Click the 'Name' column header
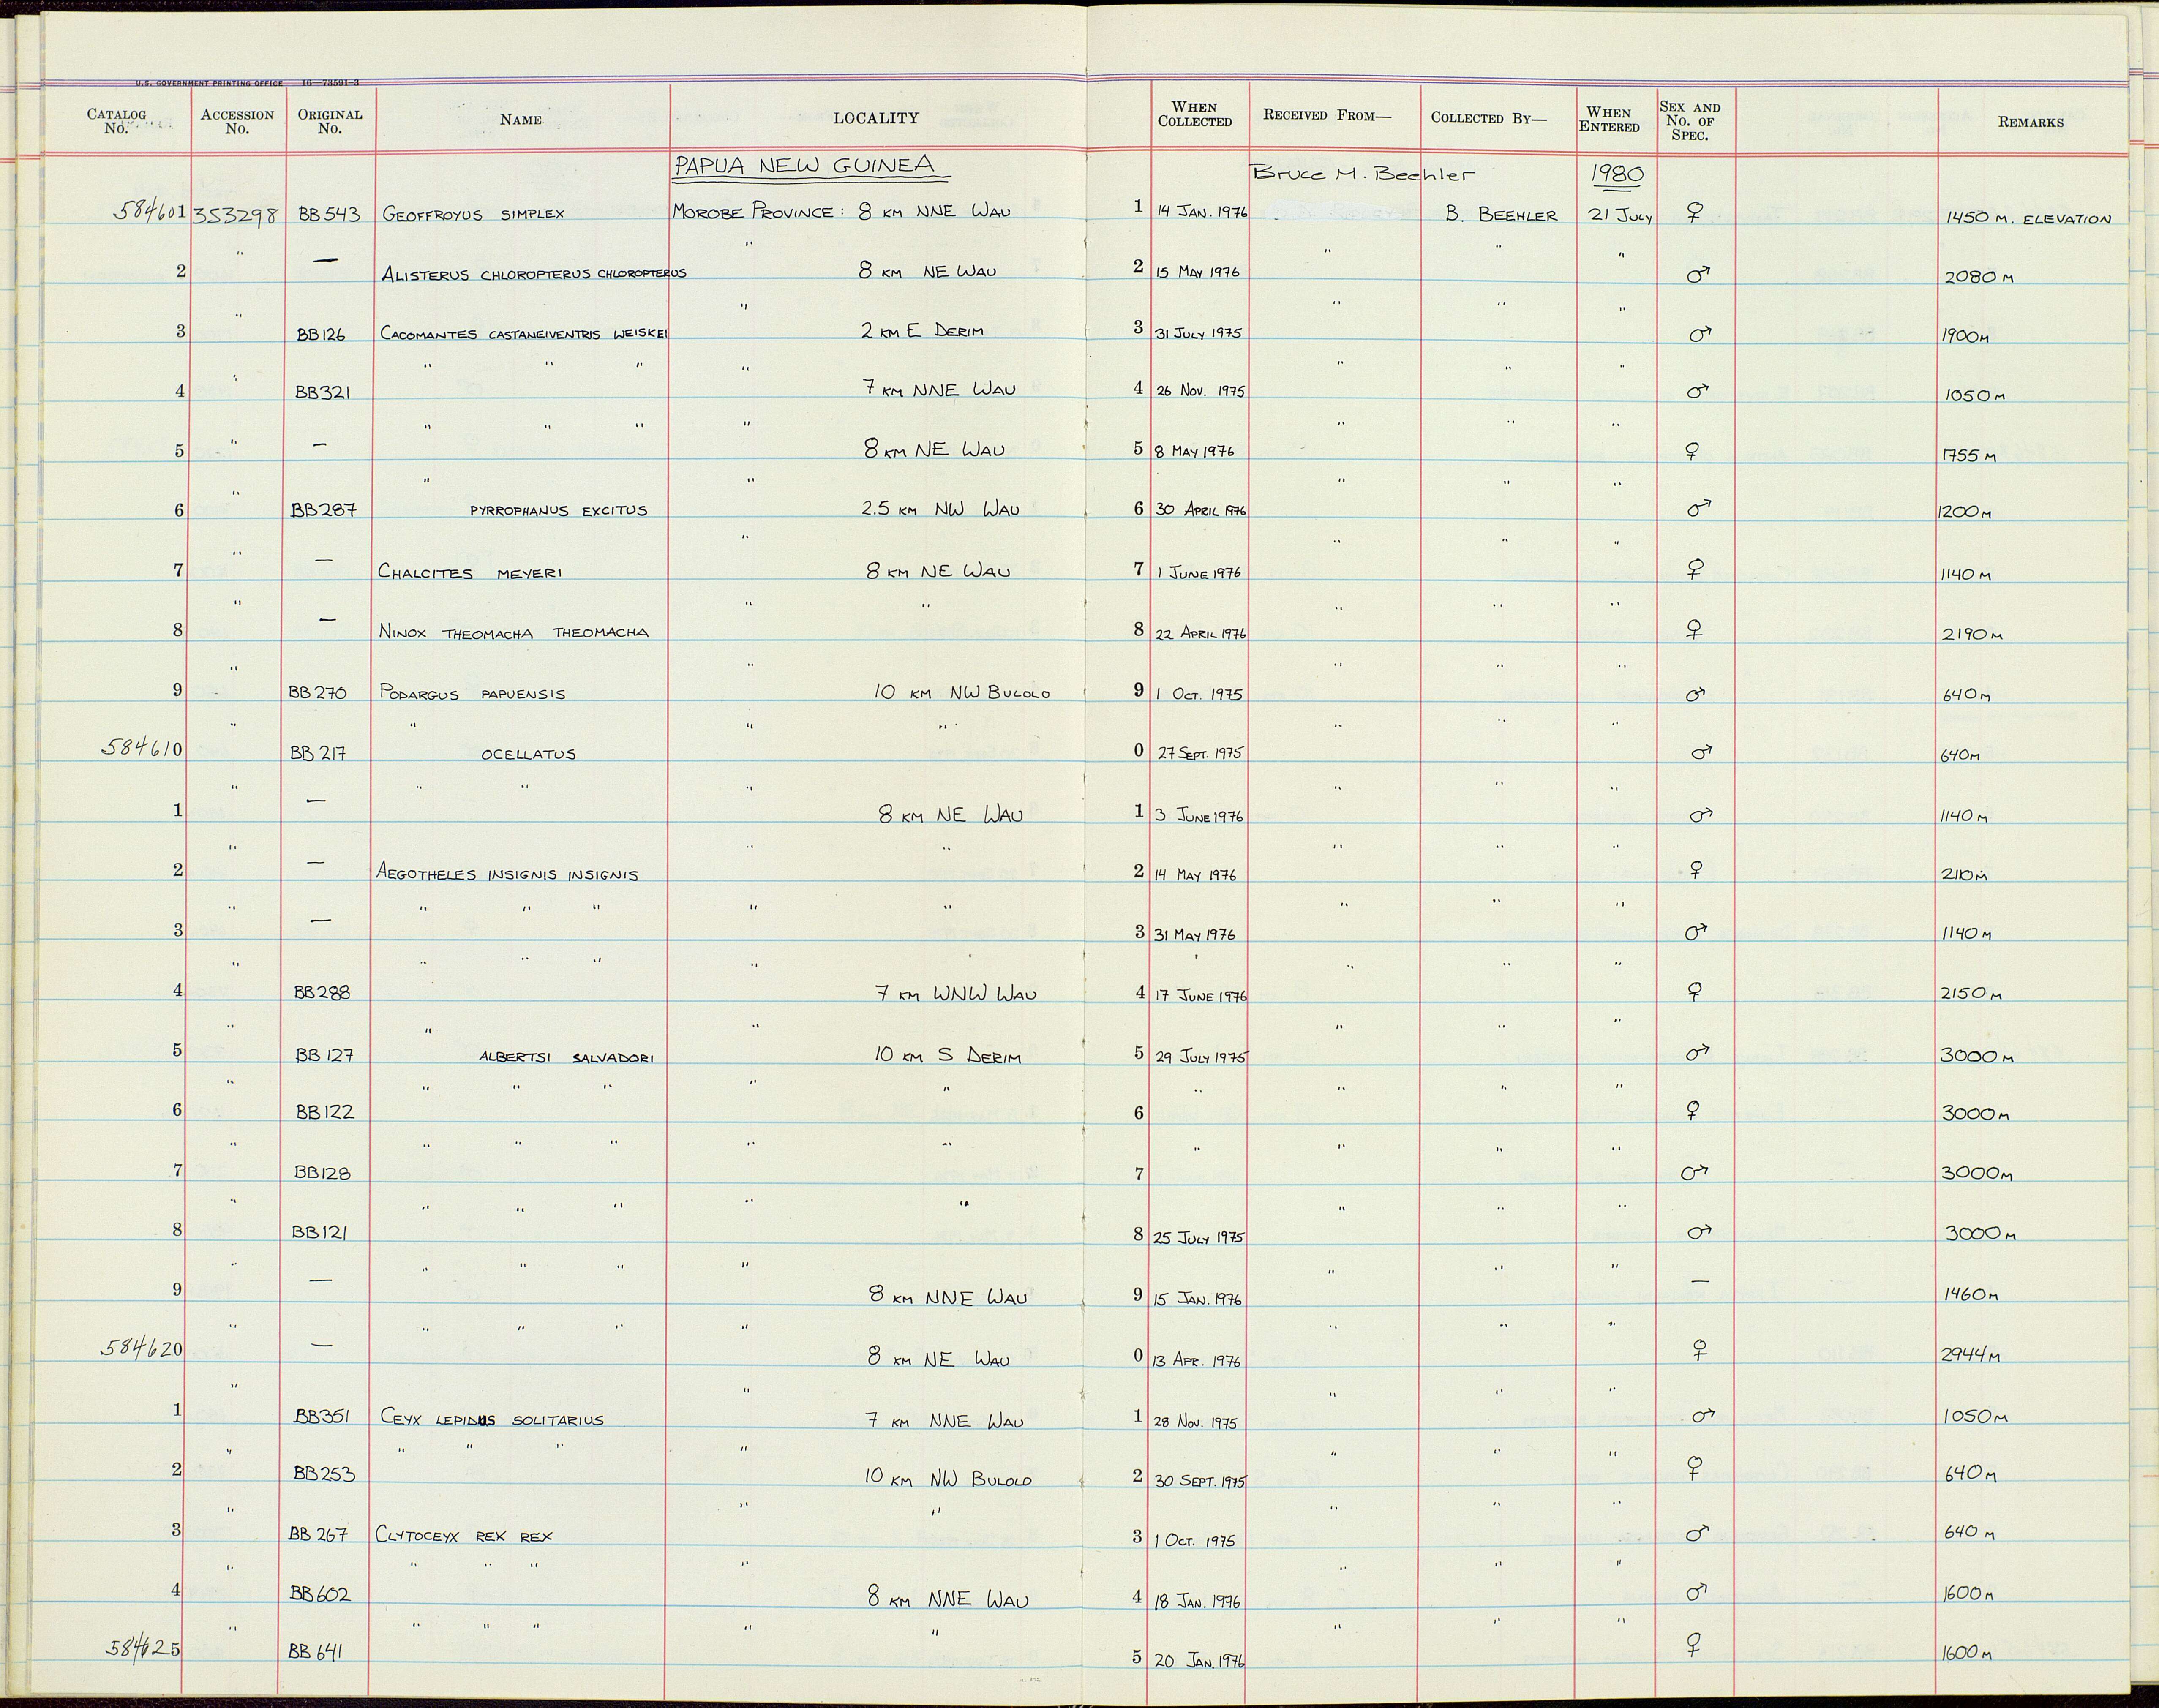Viewport: 2159px width, 1708px height. pos(521,120)
